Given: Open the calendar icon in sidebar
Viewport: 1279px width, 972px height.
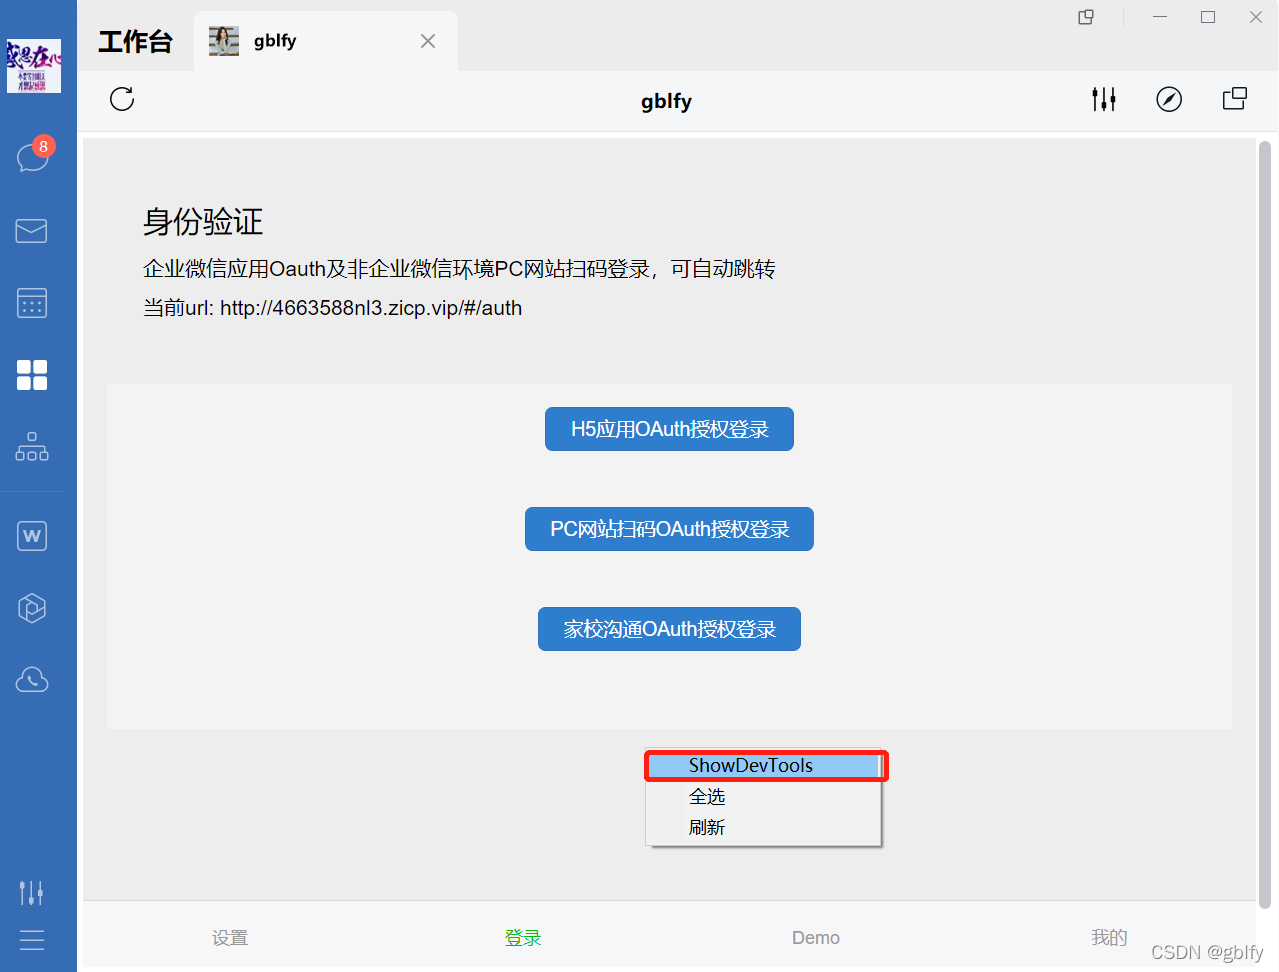Looking at the screenshot, I should coord(32,303).
